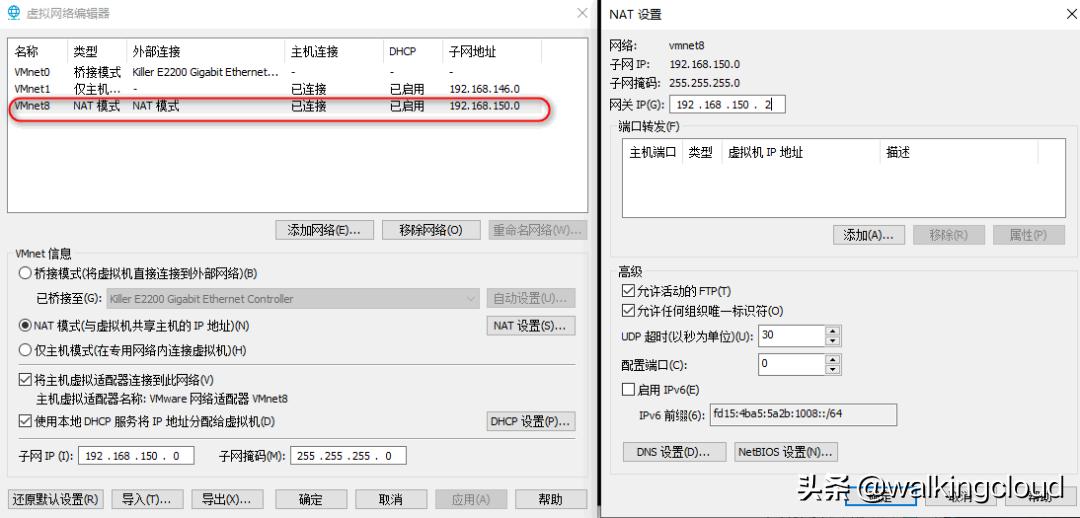
Task: Click the 添加(A)... port forwarding button
Action: tap(868, 235)
